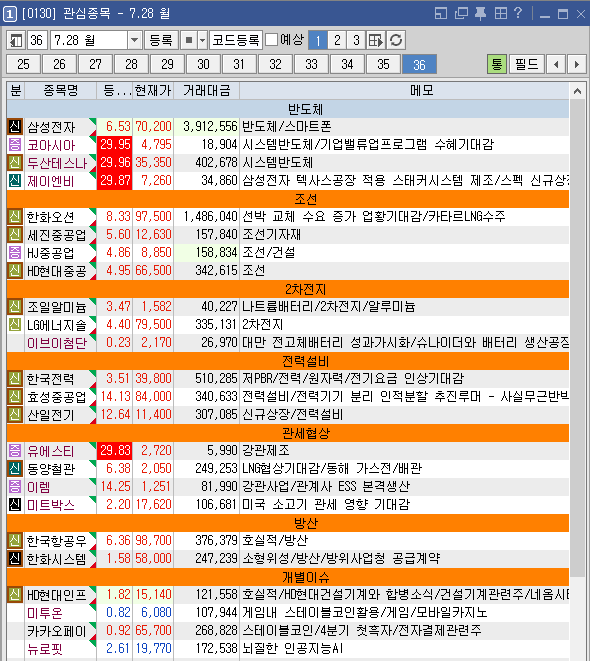Screen dimensions: 590x661
Task: Select the 뉴로핏 stock name
Action: click(45, 649)
